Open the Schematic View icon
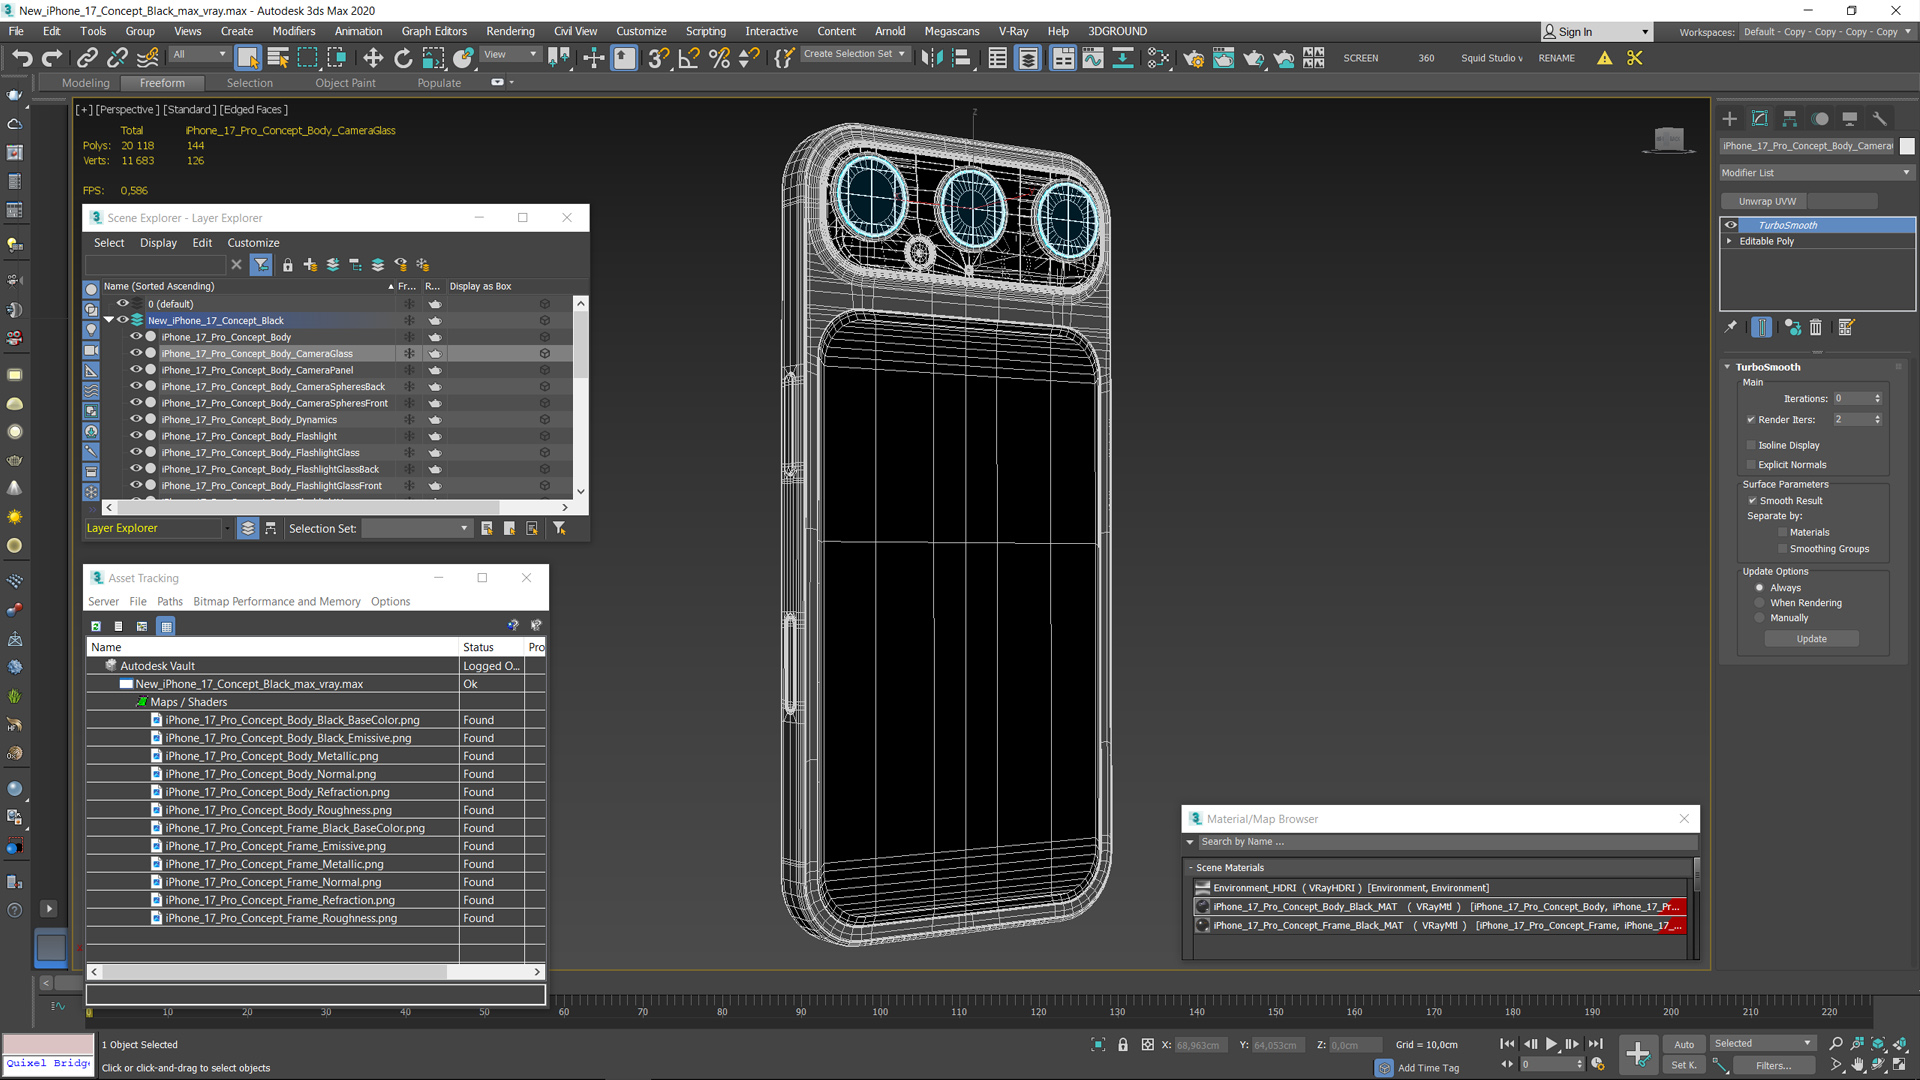1920x1080 pixels. pos(1158,58)
